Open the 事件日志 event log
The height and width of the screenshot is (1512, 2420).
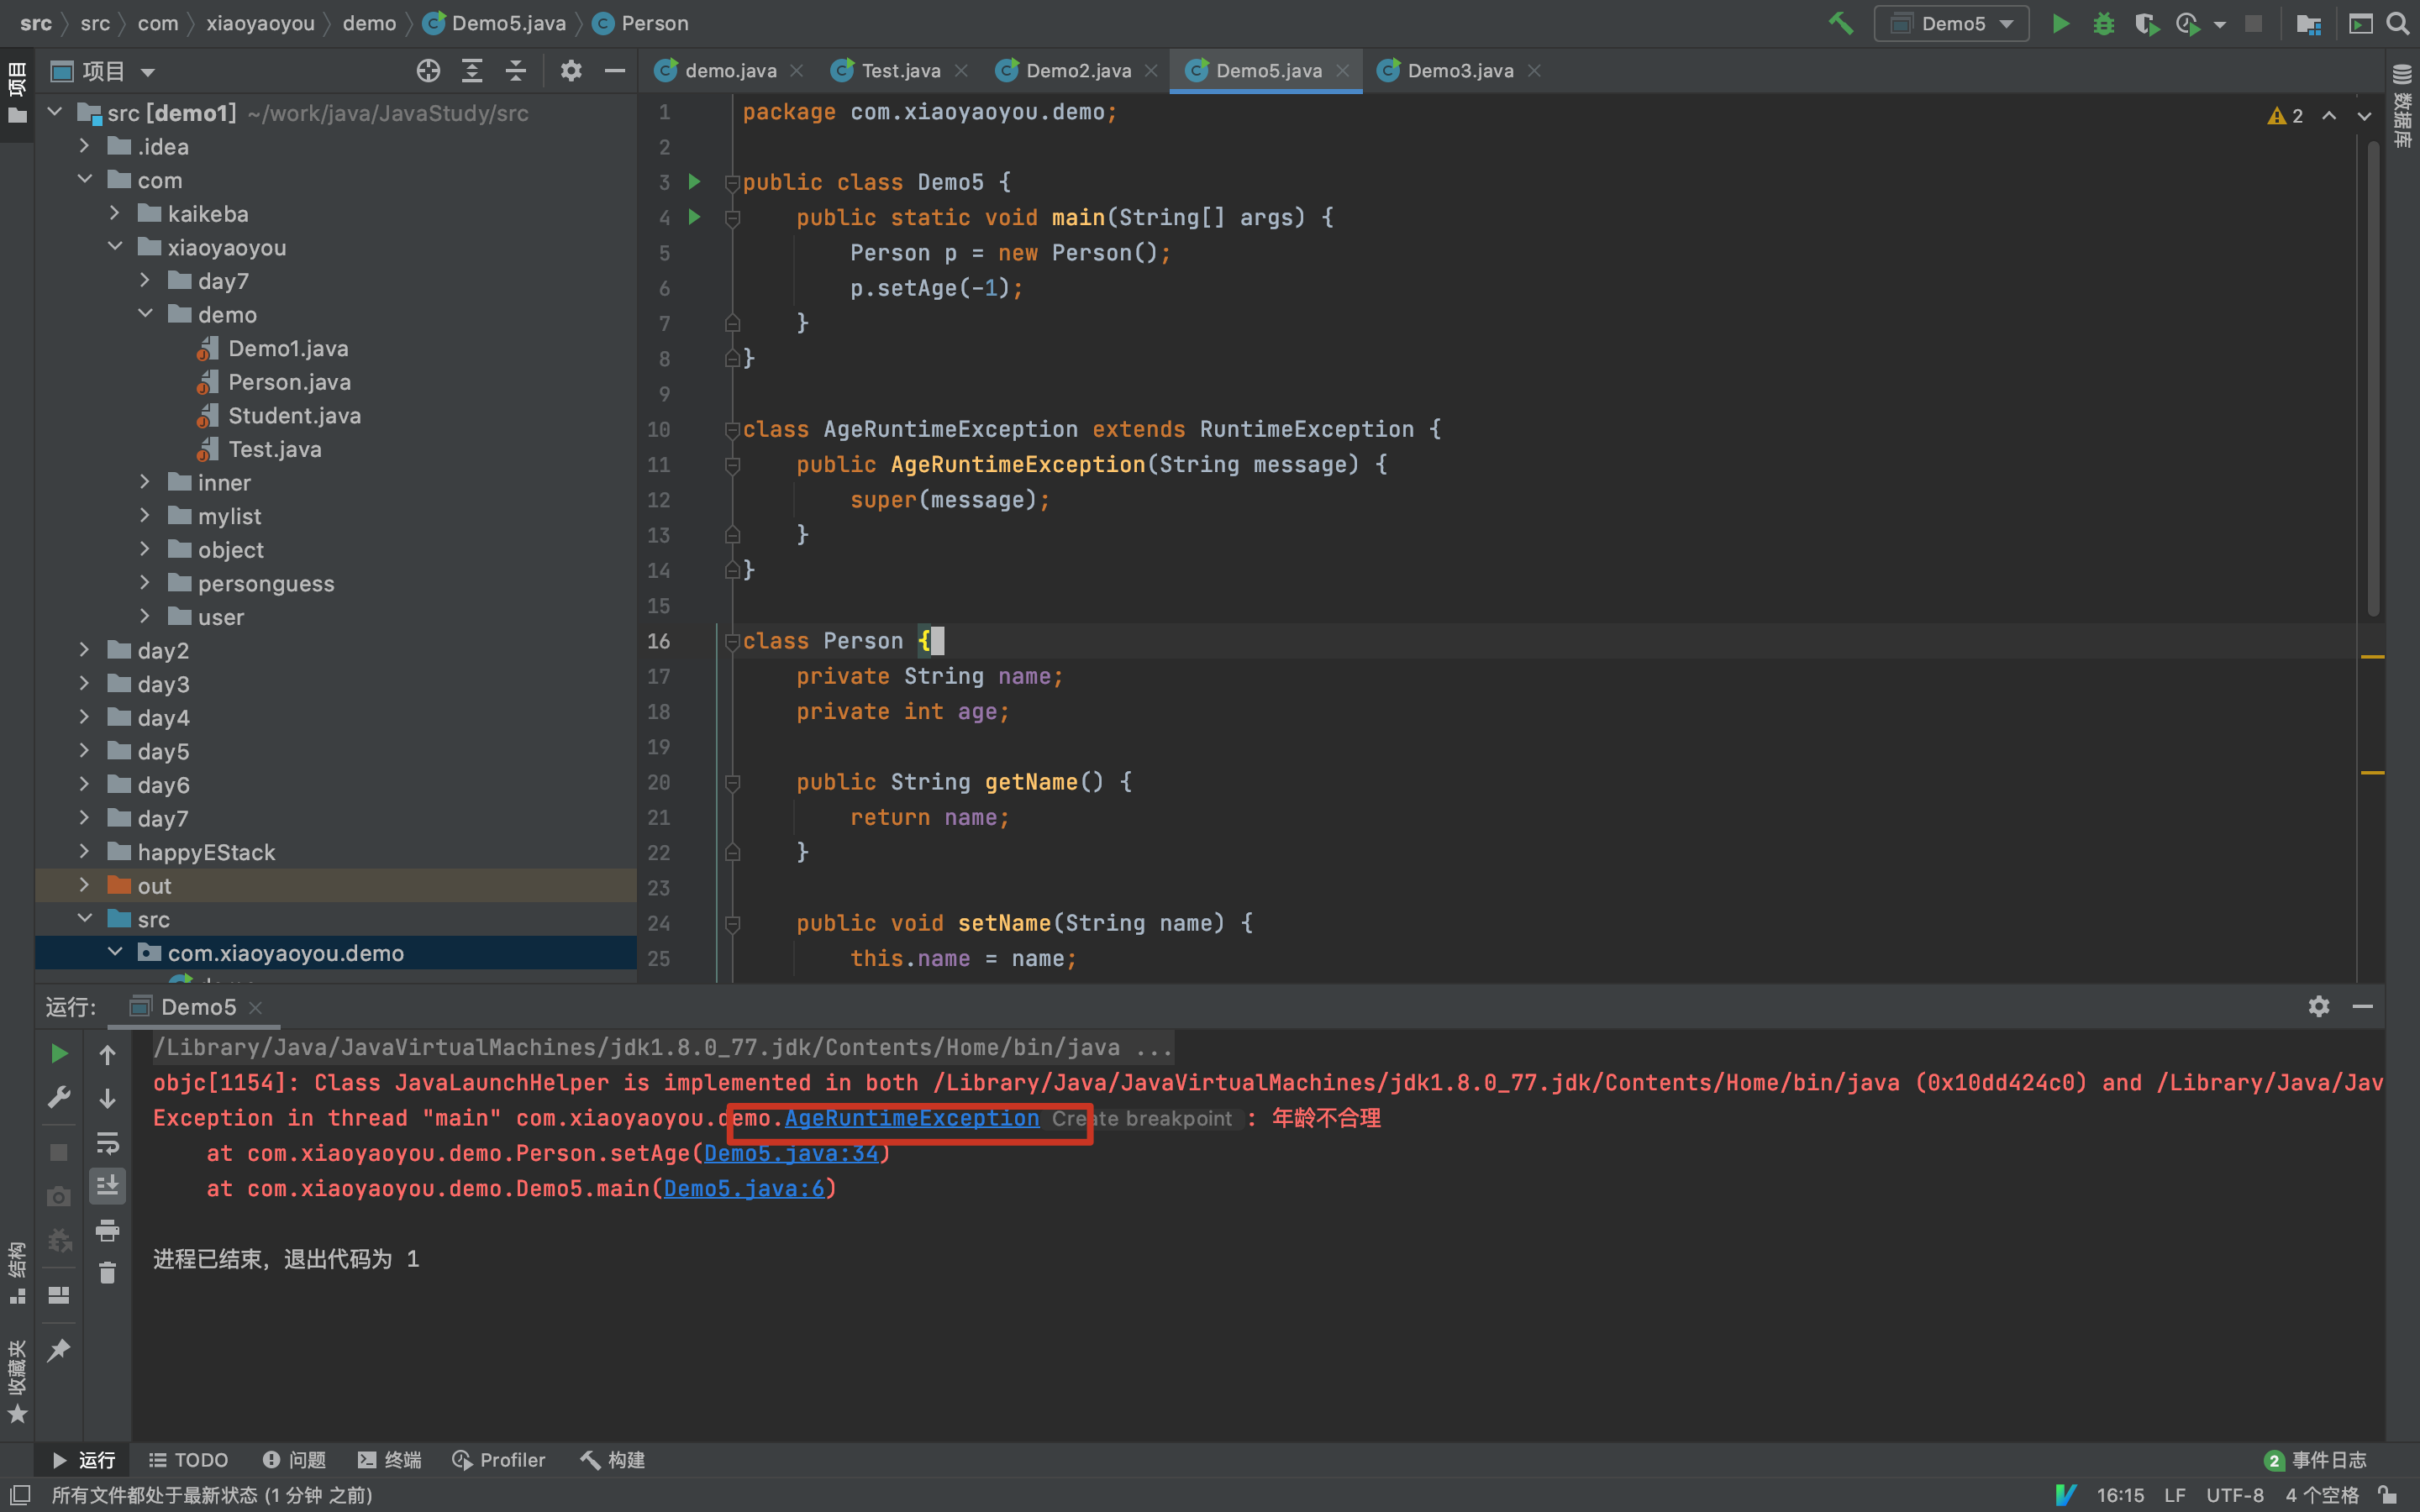coord(2316,1460)
